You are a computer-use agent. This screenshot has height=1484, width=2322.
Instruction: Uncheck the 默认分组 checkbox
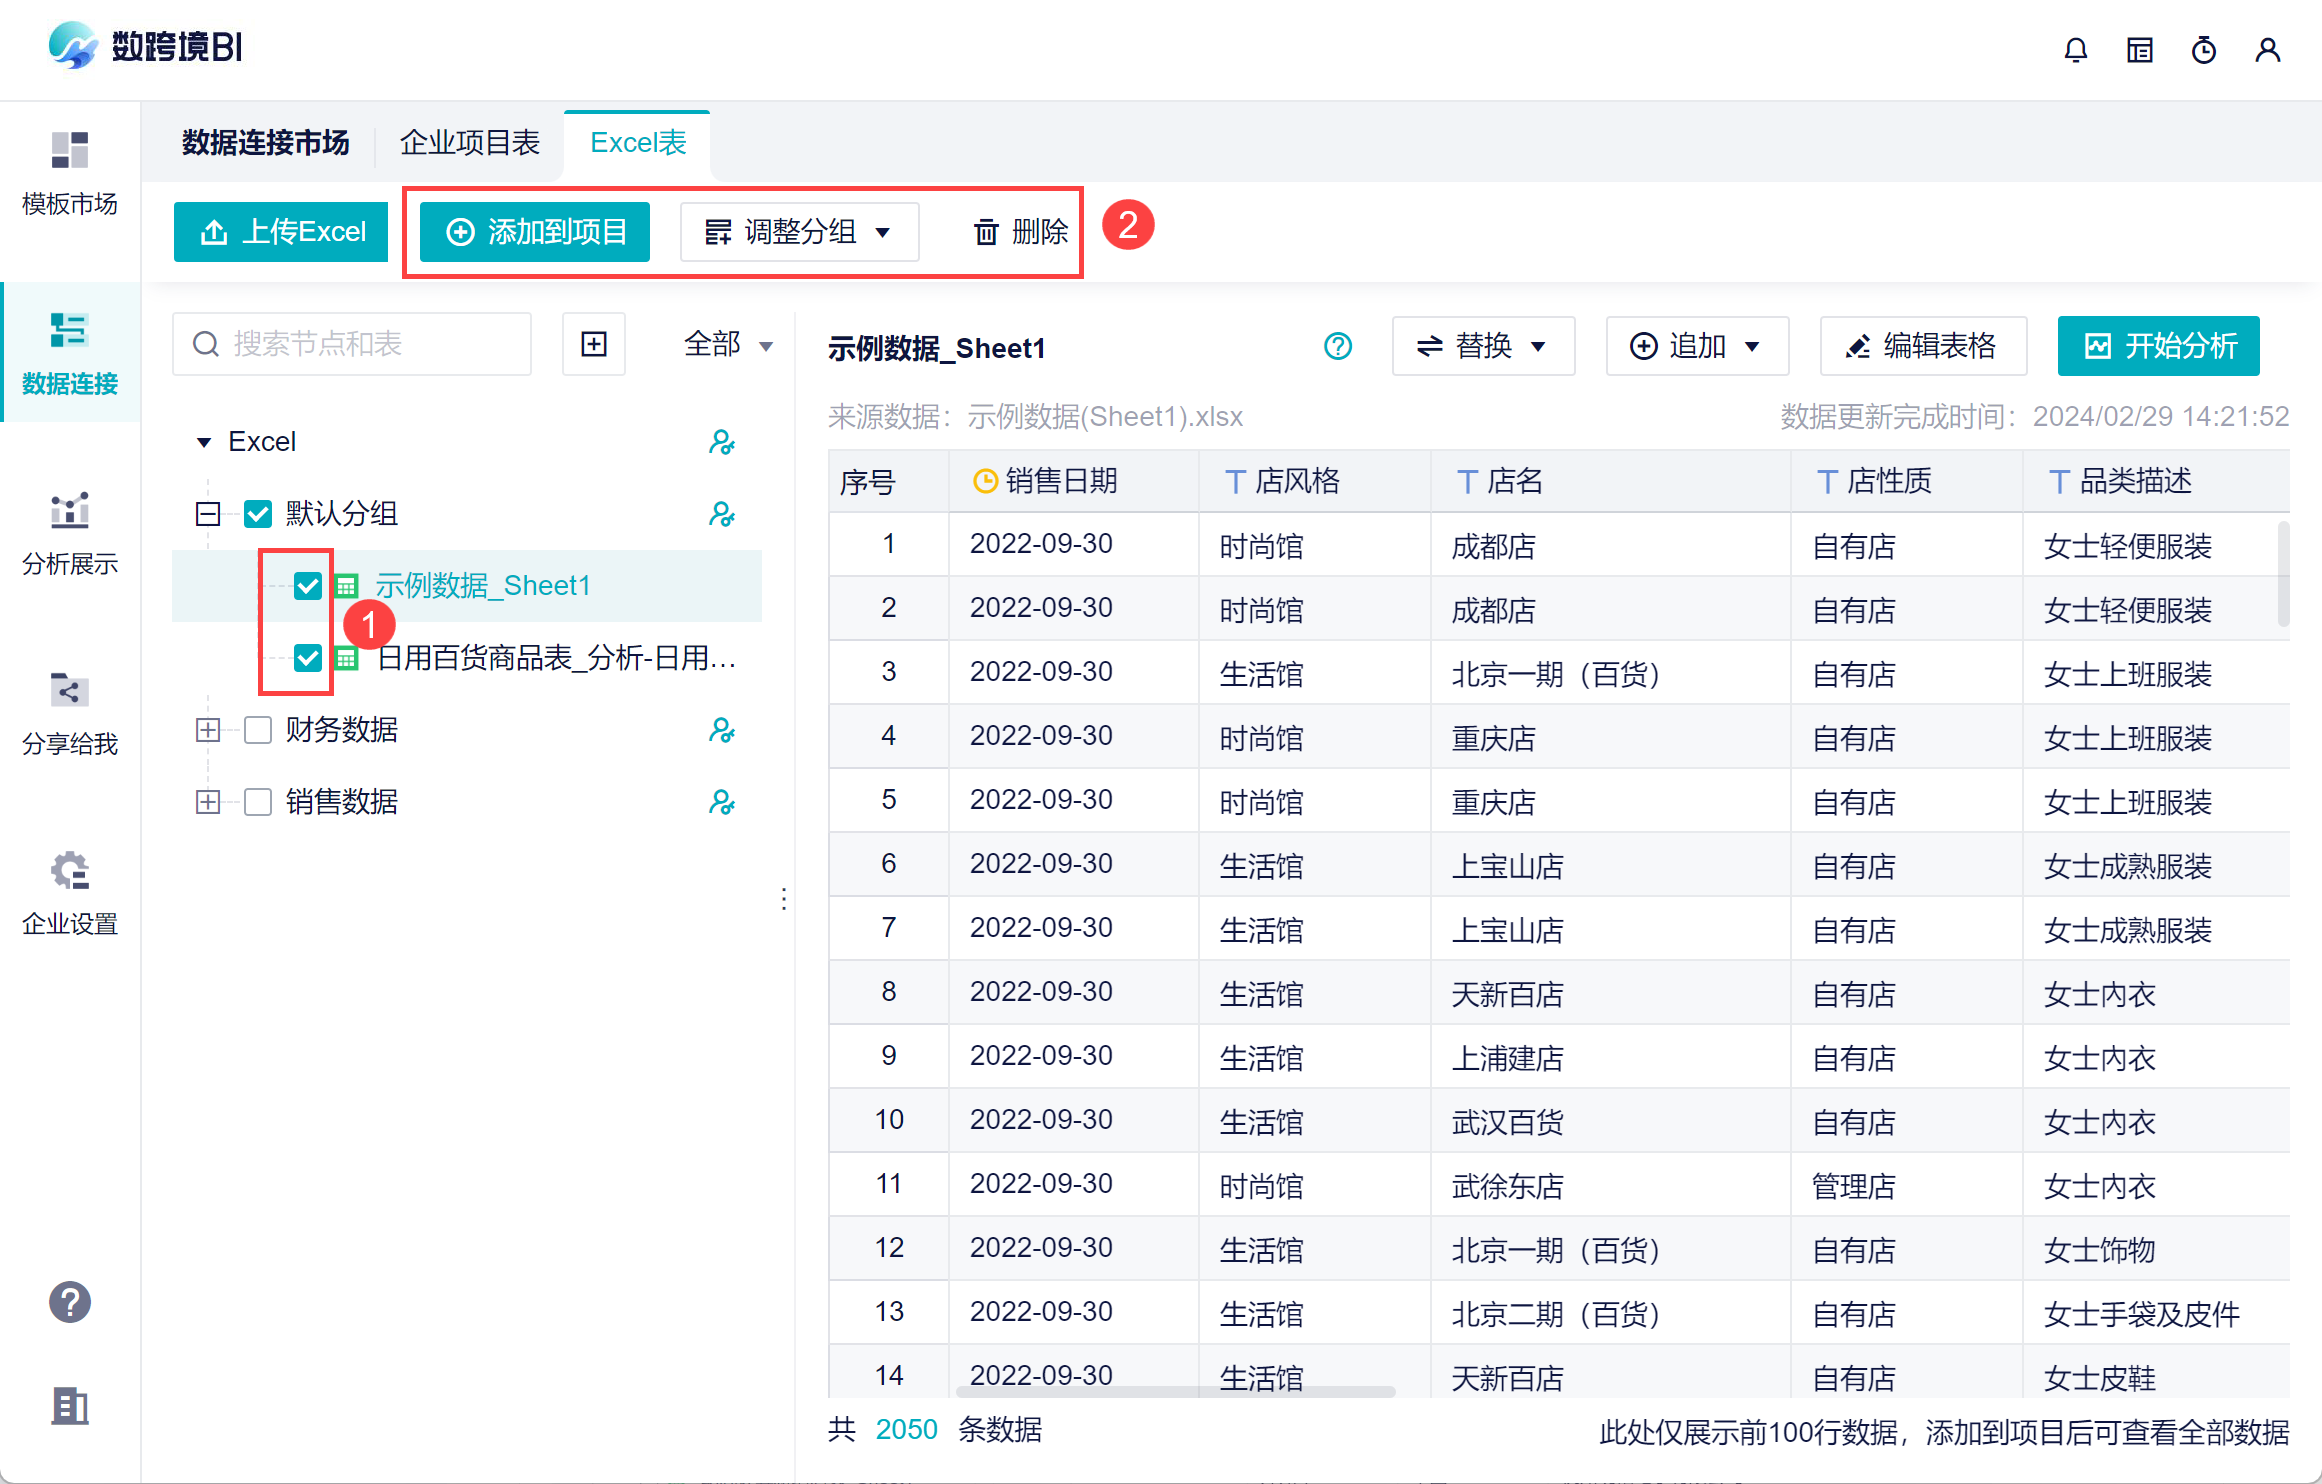[x=258, y=514]
